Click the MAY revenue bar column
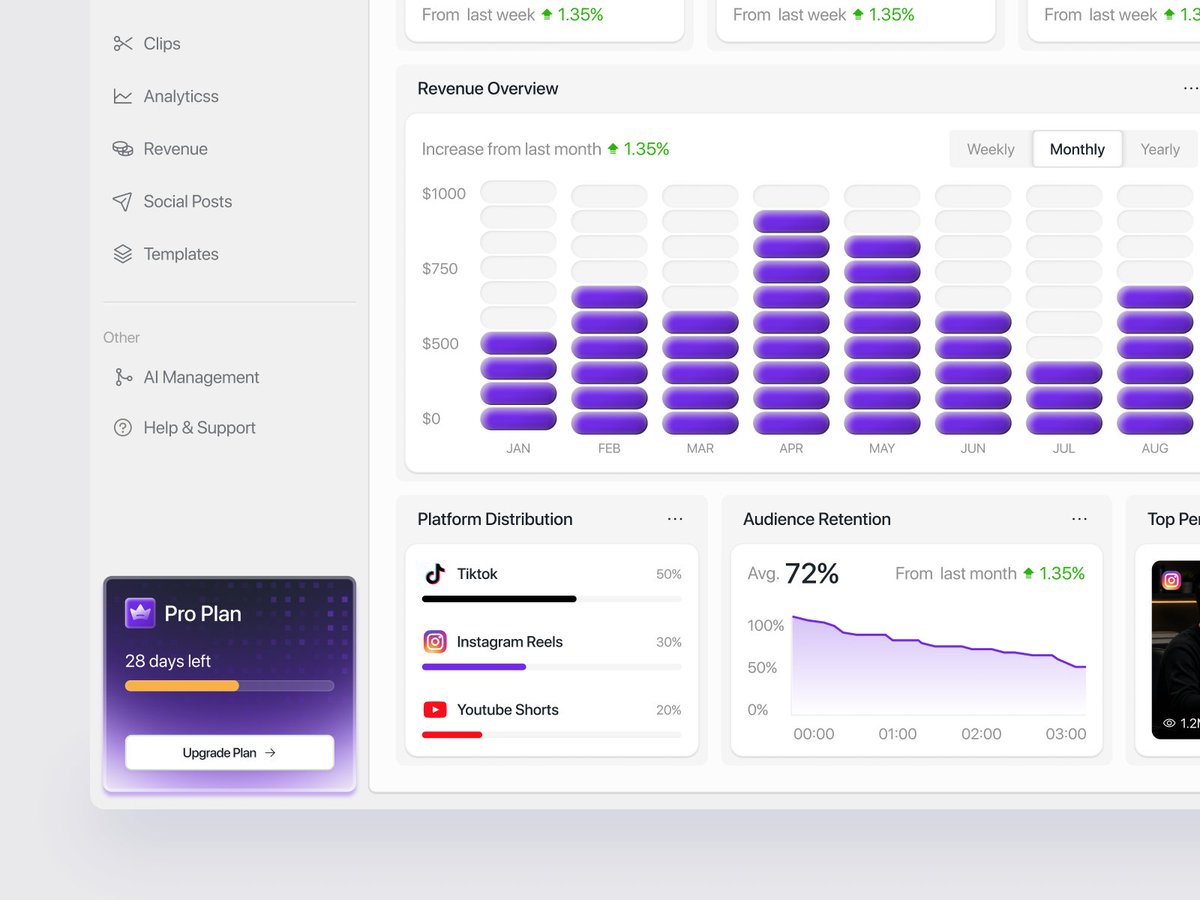This screenshot has width=1200, height=900. coord(882,309)
